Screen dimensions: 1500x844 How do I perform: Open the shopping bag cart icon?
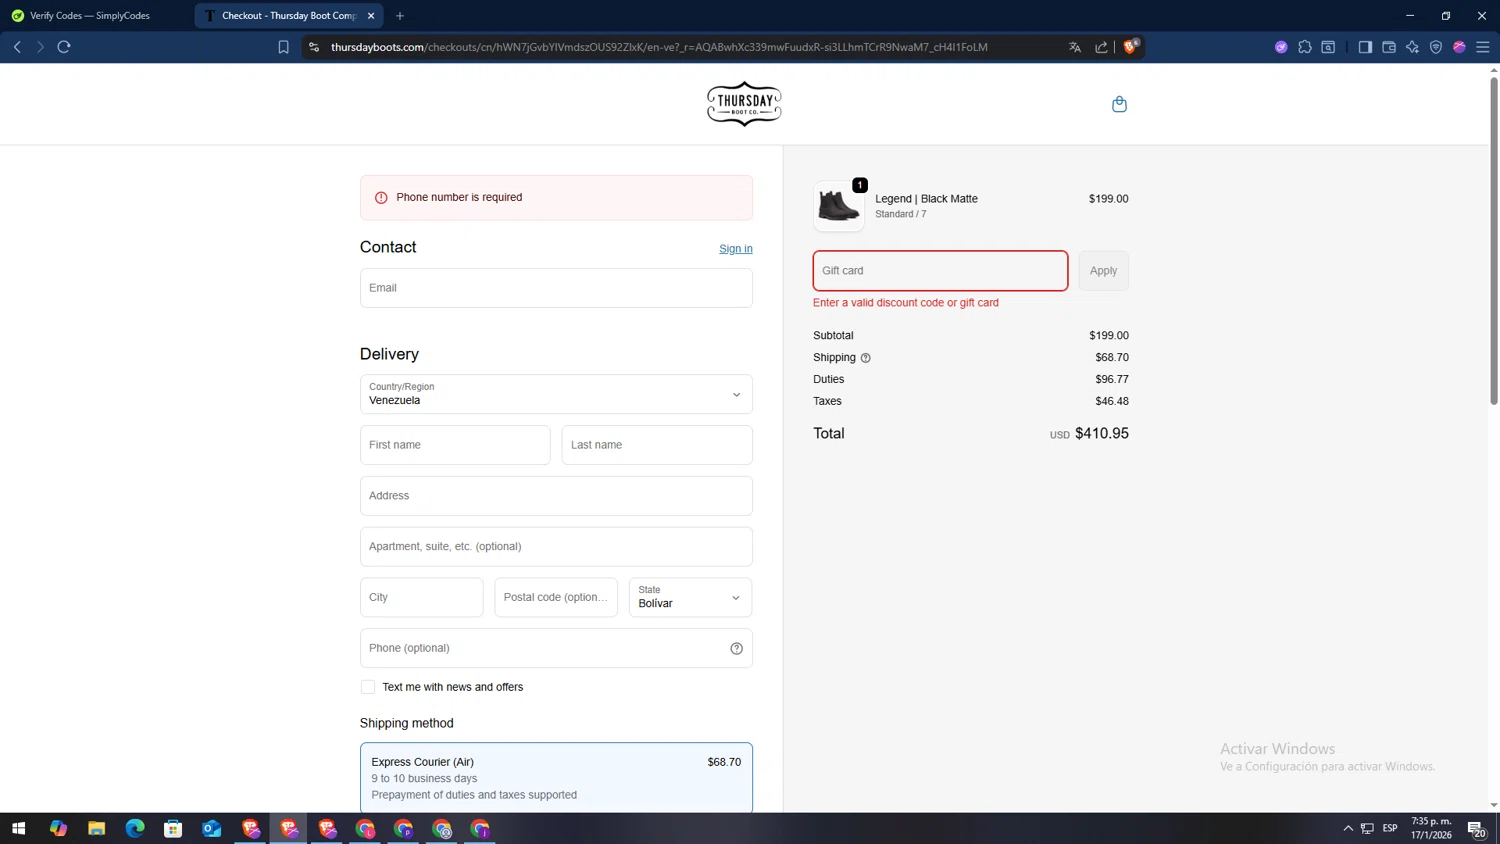[x=1119, y=104]
